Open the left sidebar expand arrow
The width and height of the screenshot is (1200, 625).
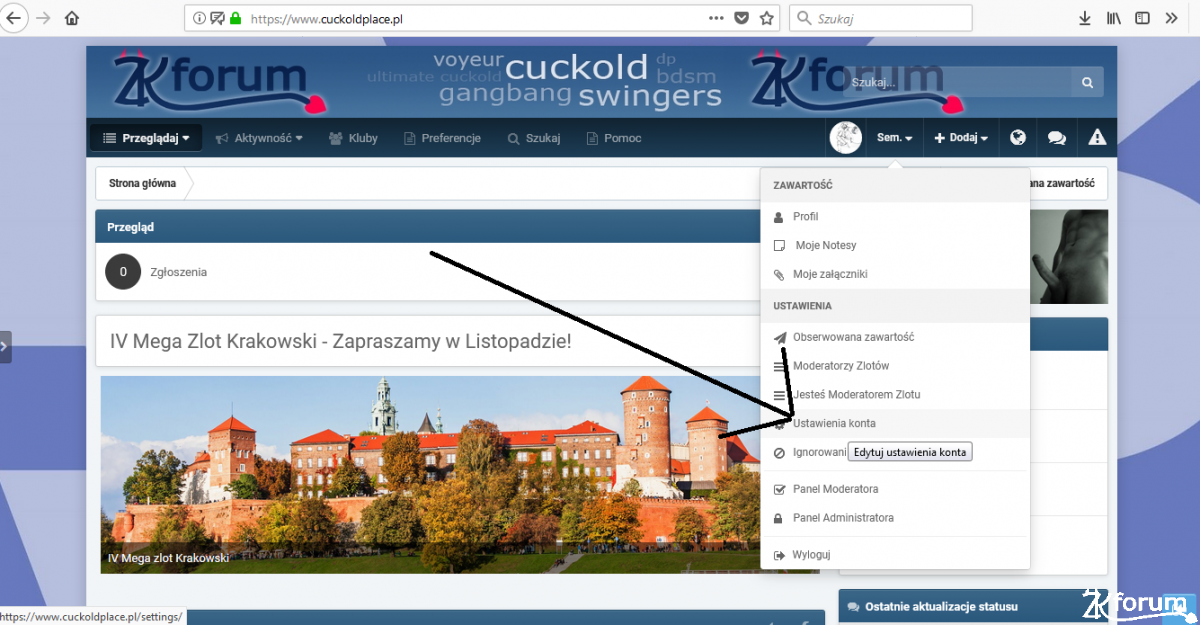(x=5, y=347)
